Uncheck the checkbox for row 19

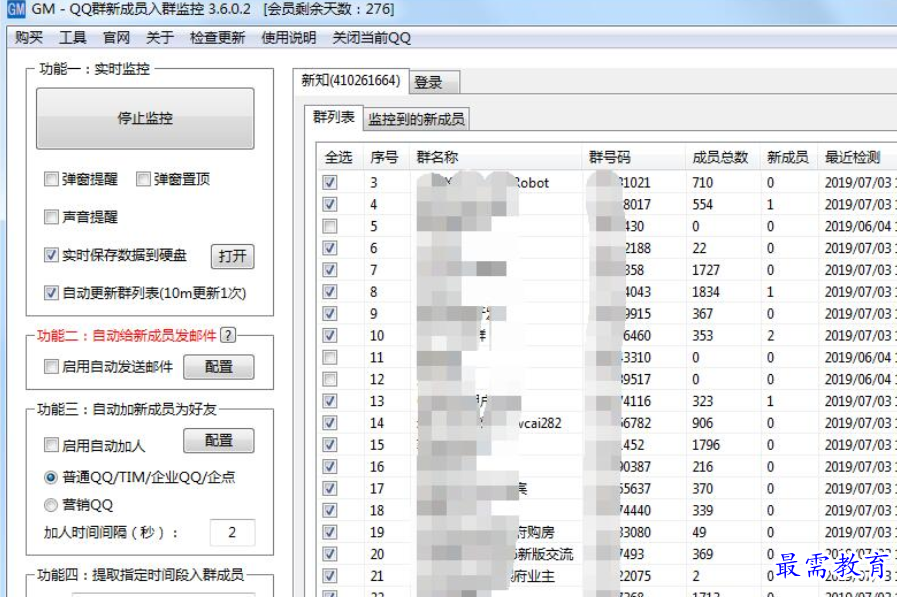click(330, 532)
